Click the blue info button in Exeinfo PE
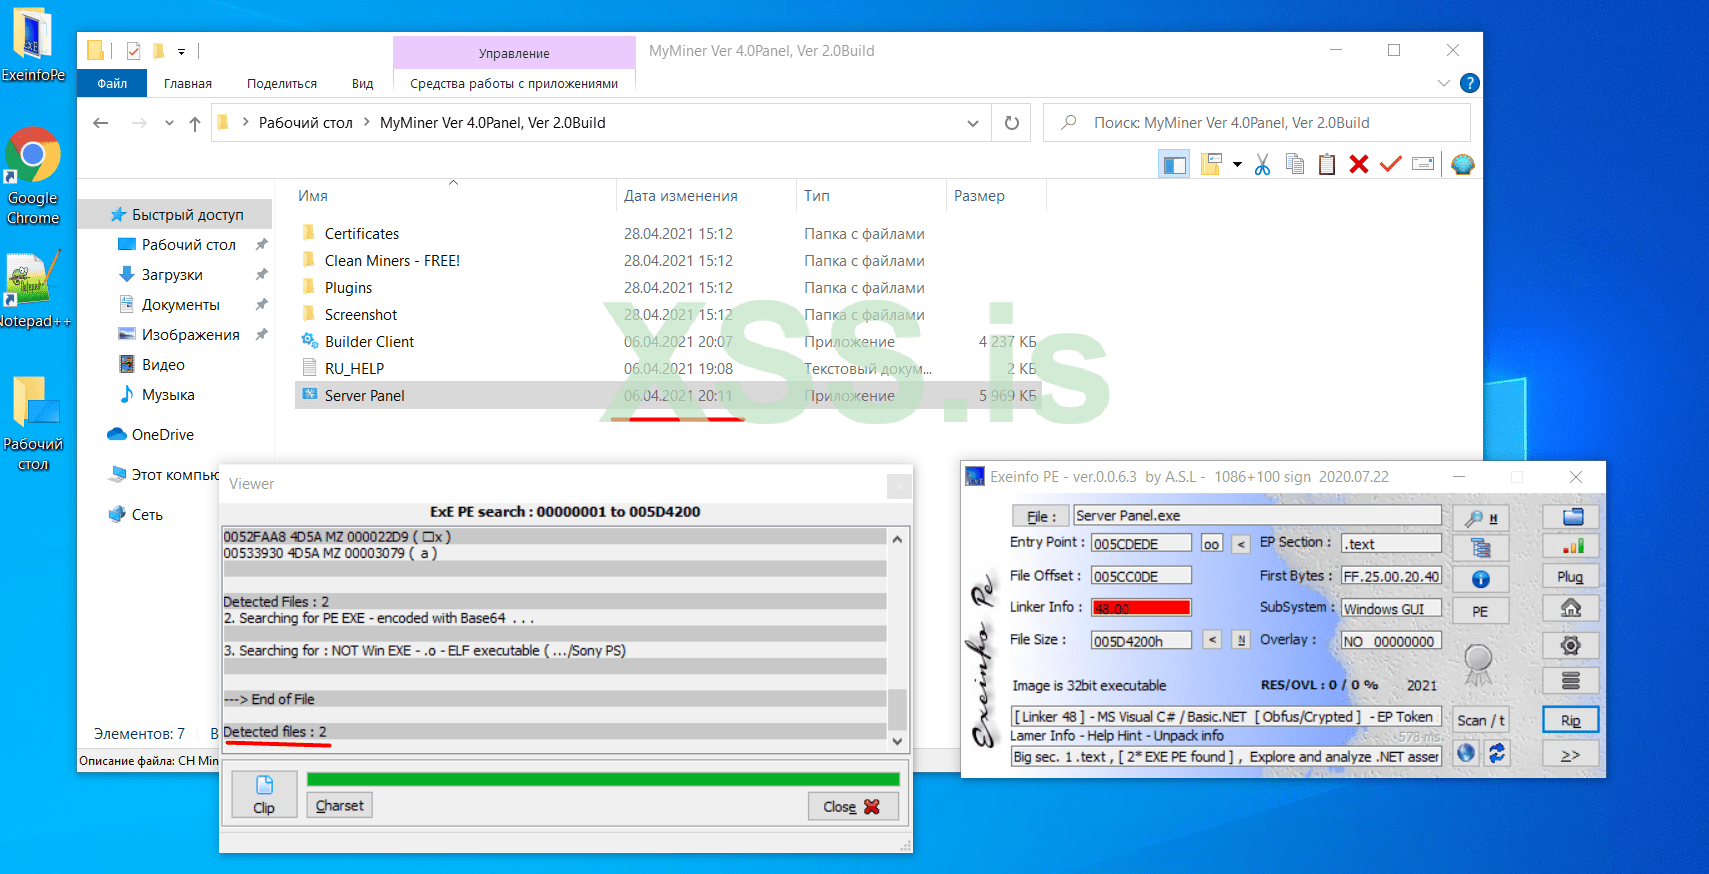 click(1480, 579)
